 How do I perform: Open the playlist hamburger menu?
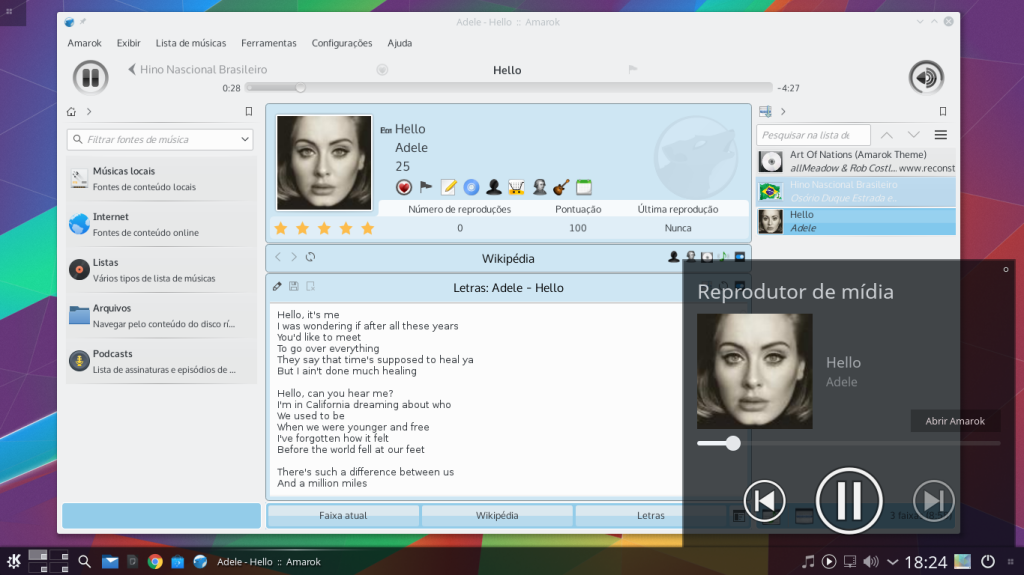click(x=940, y=135)
